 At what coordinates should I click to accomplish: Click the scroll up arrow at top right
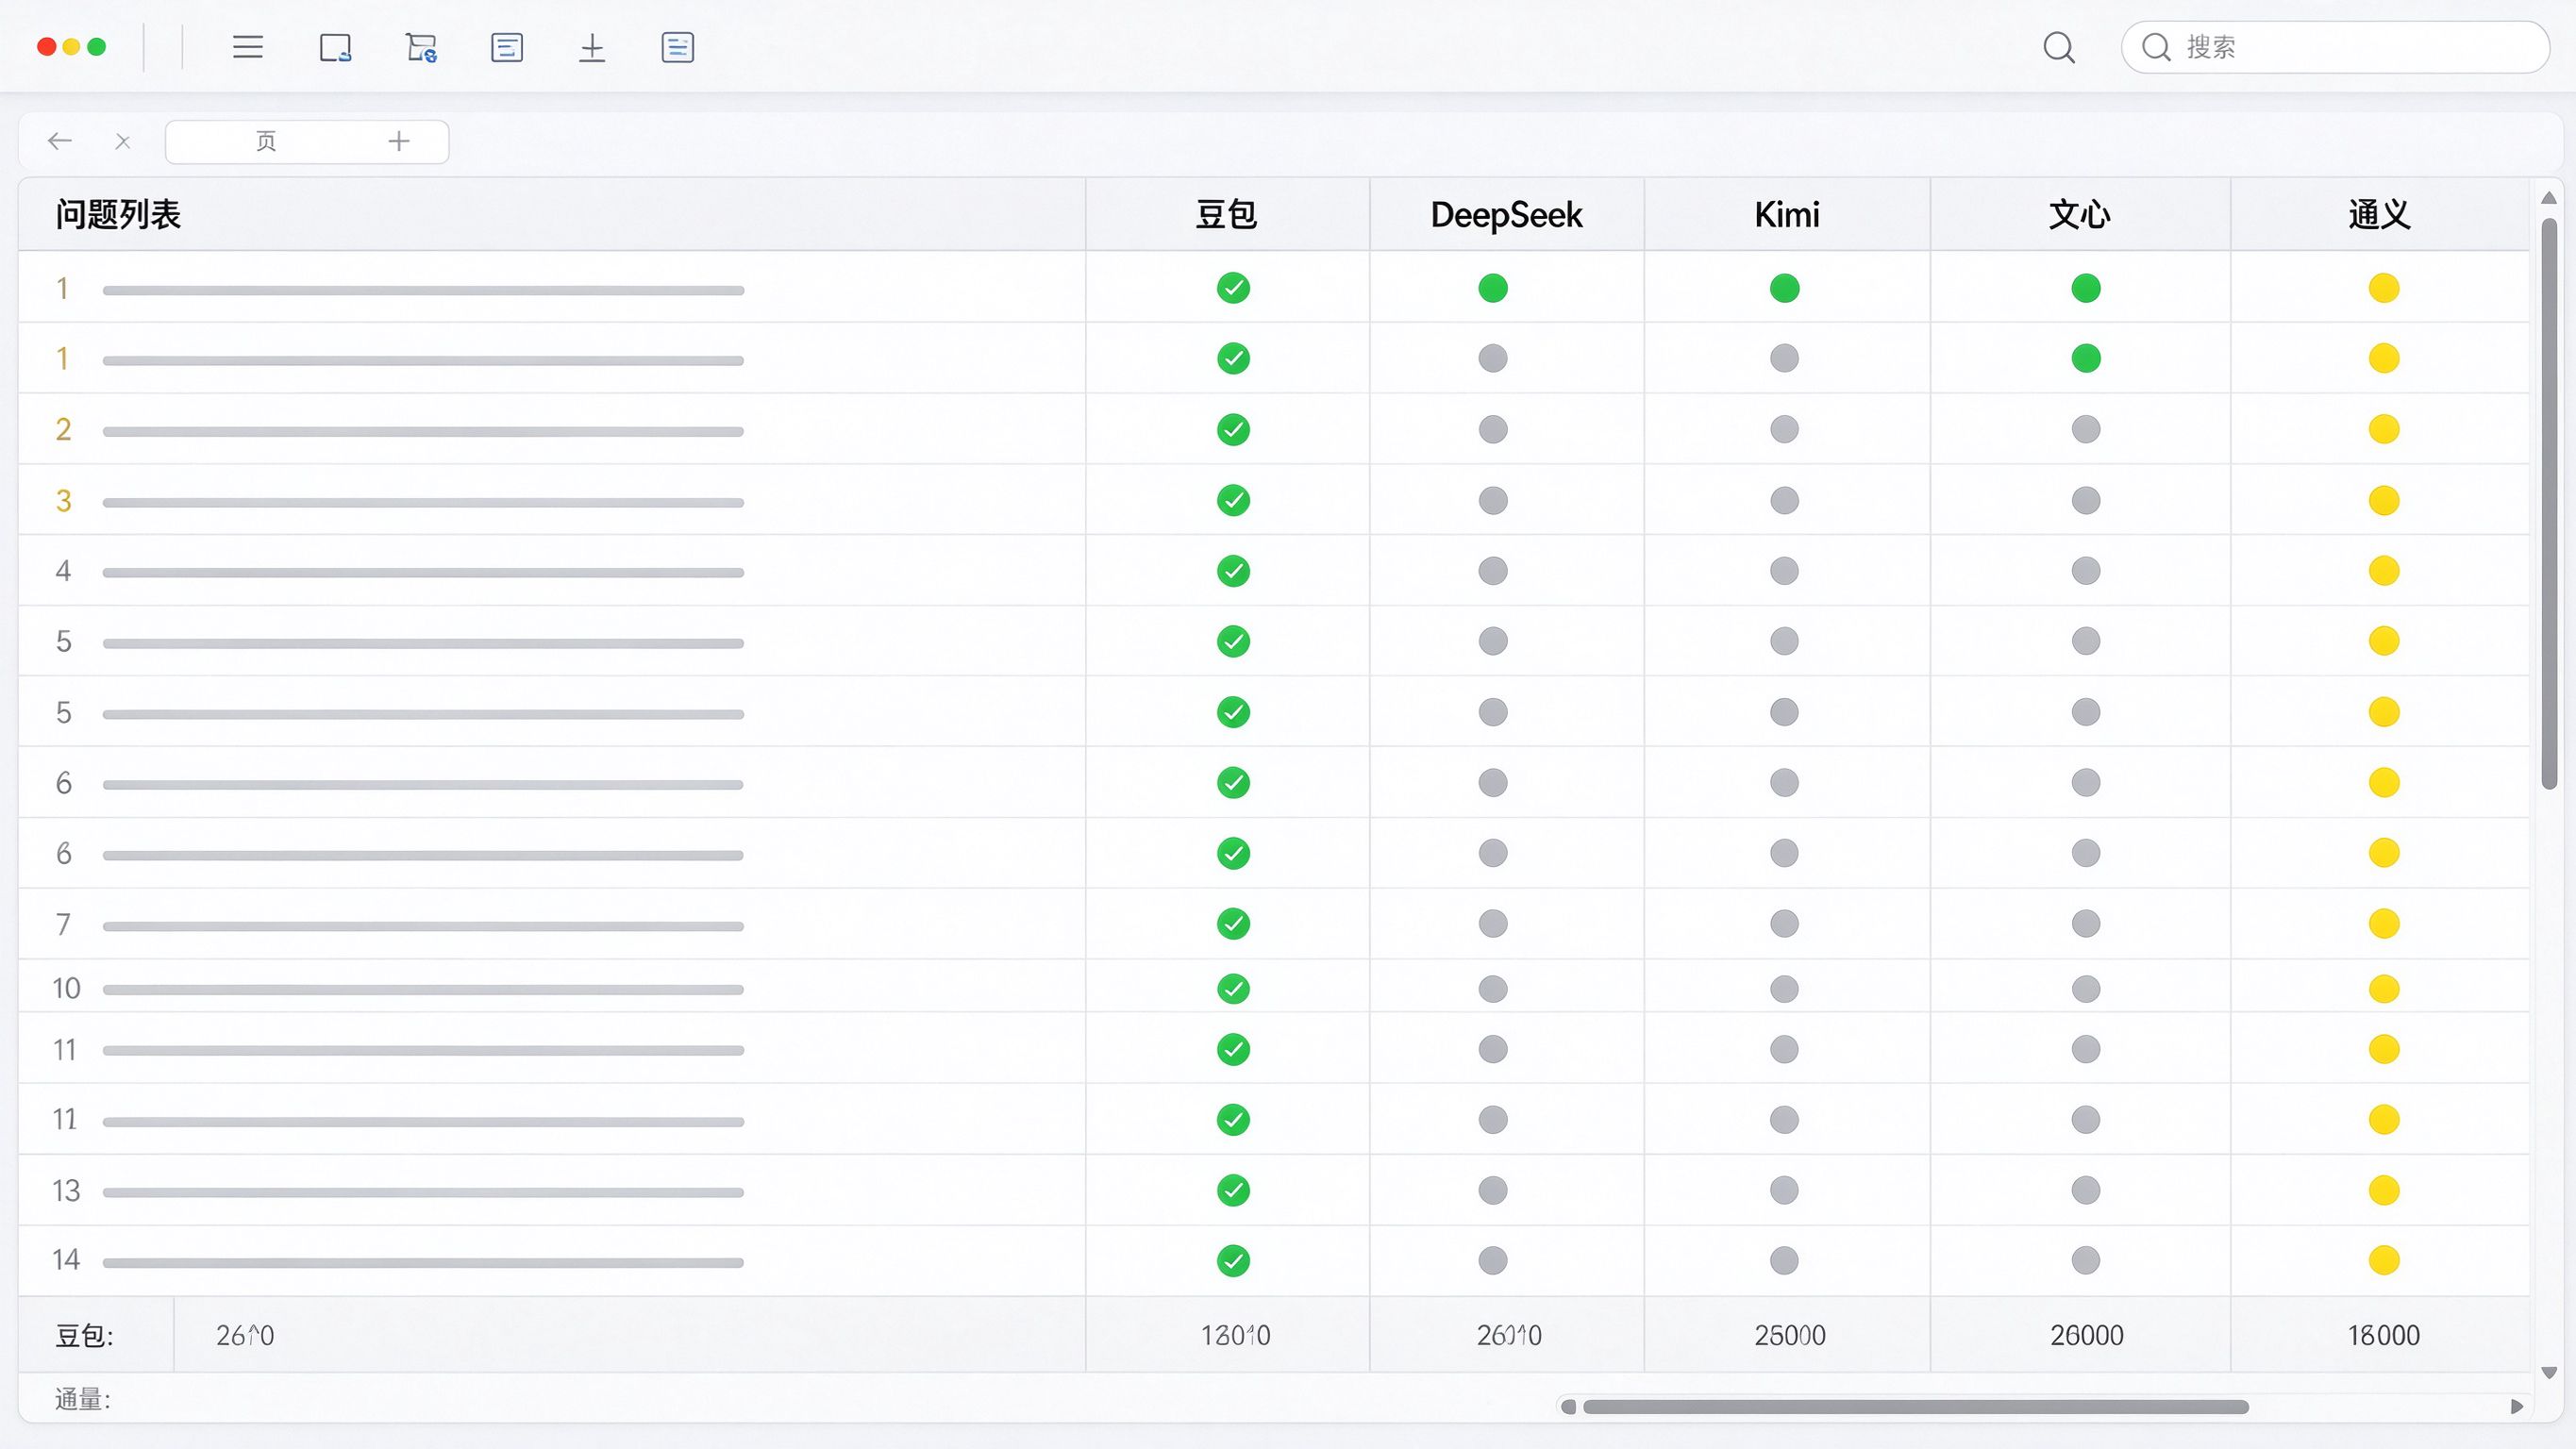pos(2549,197)
